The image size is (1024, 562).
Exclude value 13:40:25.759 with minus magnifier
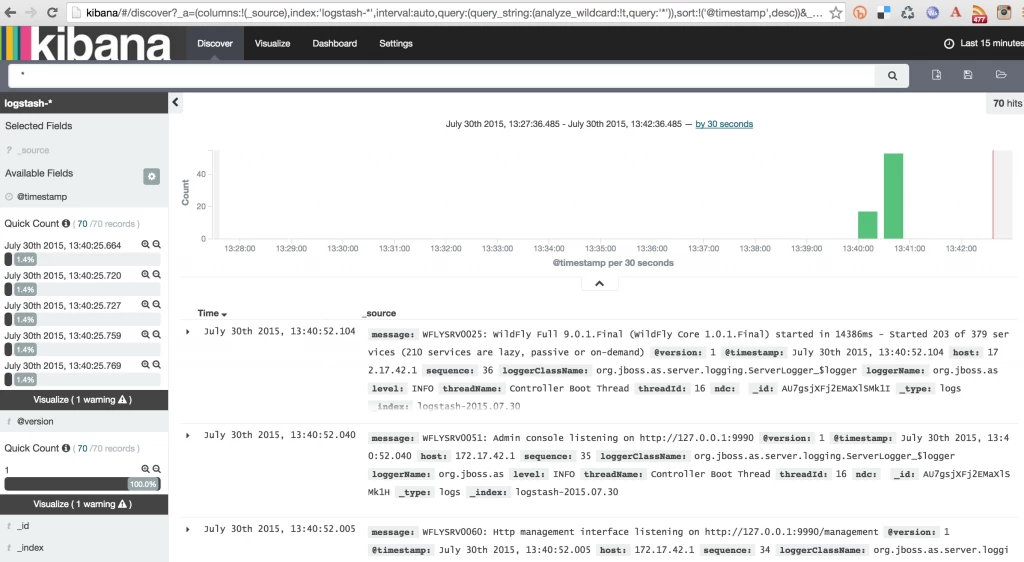(x=157, y=335)
